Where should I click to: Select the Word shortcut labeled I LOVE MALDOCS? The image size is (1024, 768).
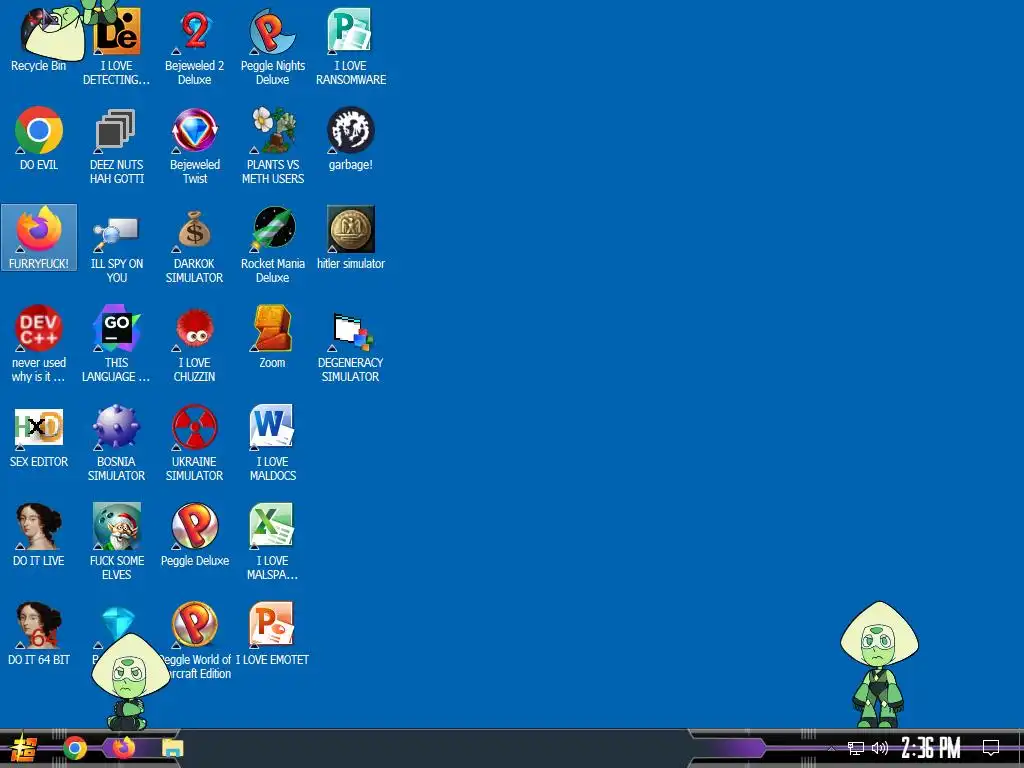pyautogui.click(x=272, y=442)
